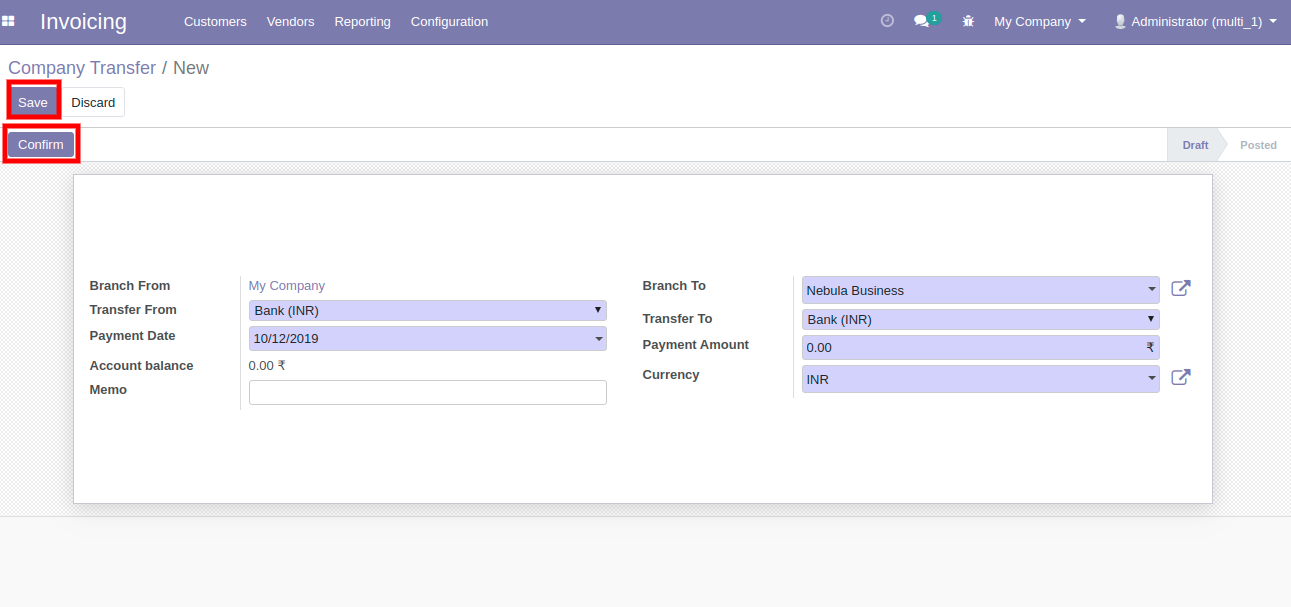This screenshot has height=607, width=1291.
Task: Open the apps grid menu icon
Action: tap(9, 21)
